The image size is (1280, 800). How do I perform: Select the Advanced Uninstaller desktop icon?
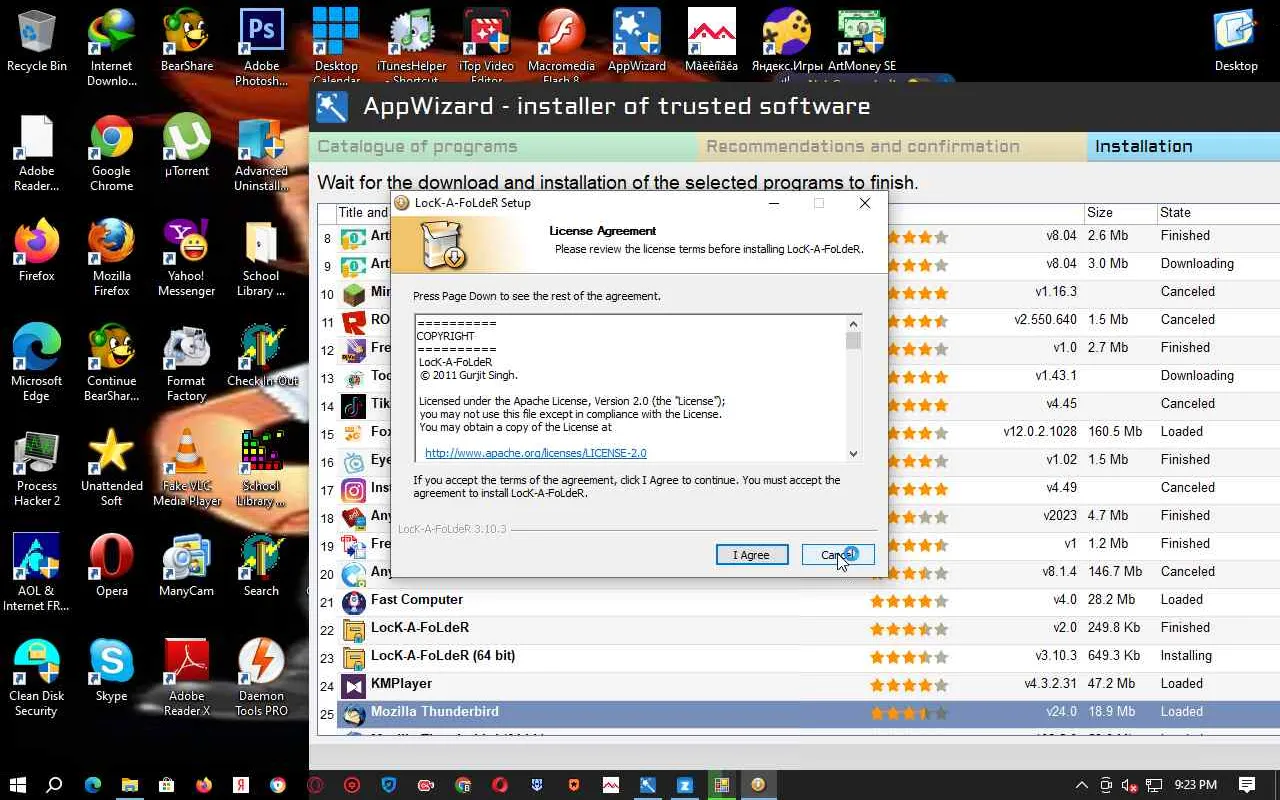[x=261, y=153]
